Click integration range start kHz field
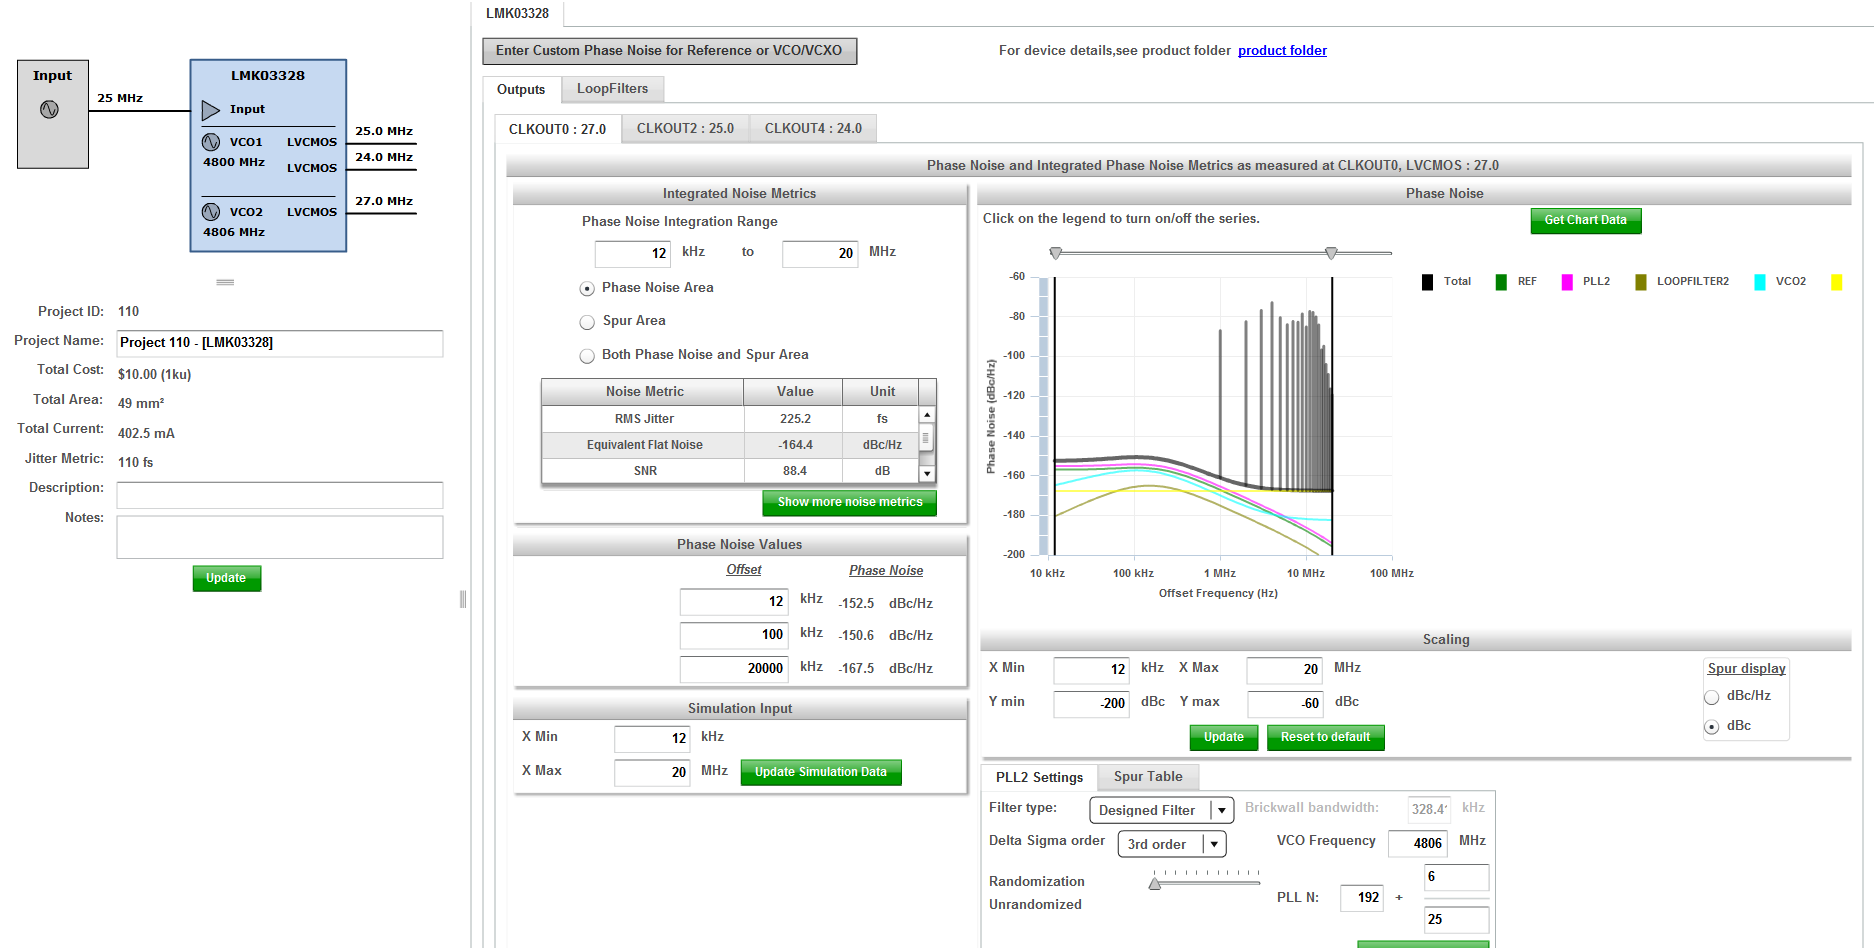Image resolution: width=1874 pixels, height=948 pixels. pyautogui.click(x=632, y=254)
